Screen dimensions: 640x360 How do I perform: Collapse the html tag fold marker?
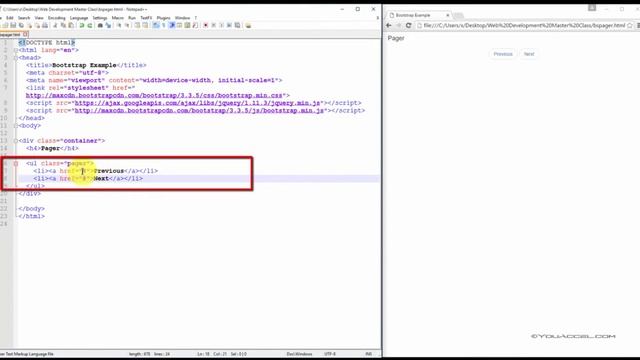coord(16,50)
